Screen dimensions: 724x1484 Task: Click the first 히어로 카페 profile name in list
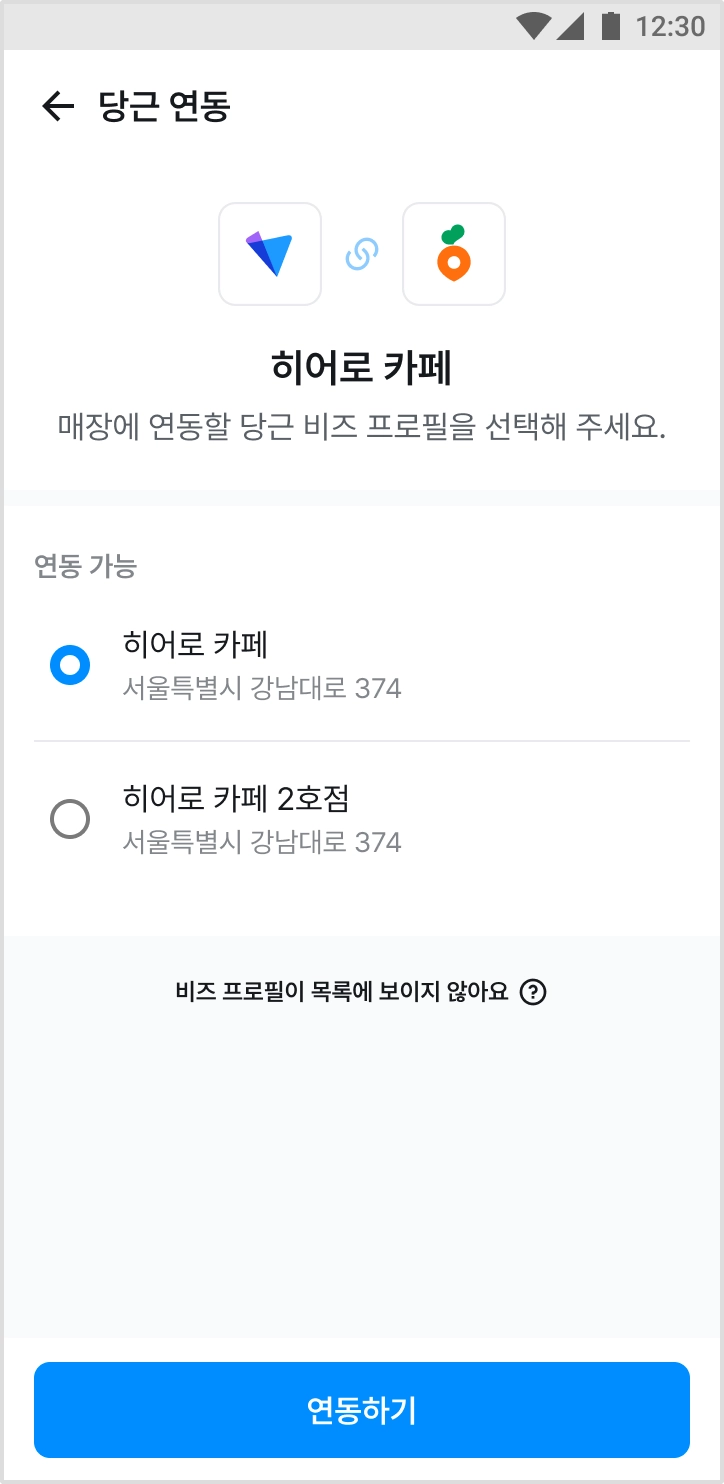tap(195, 644)
